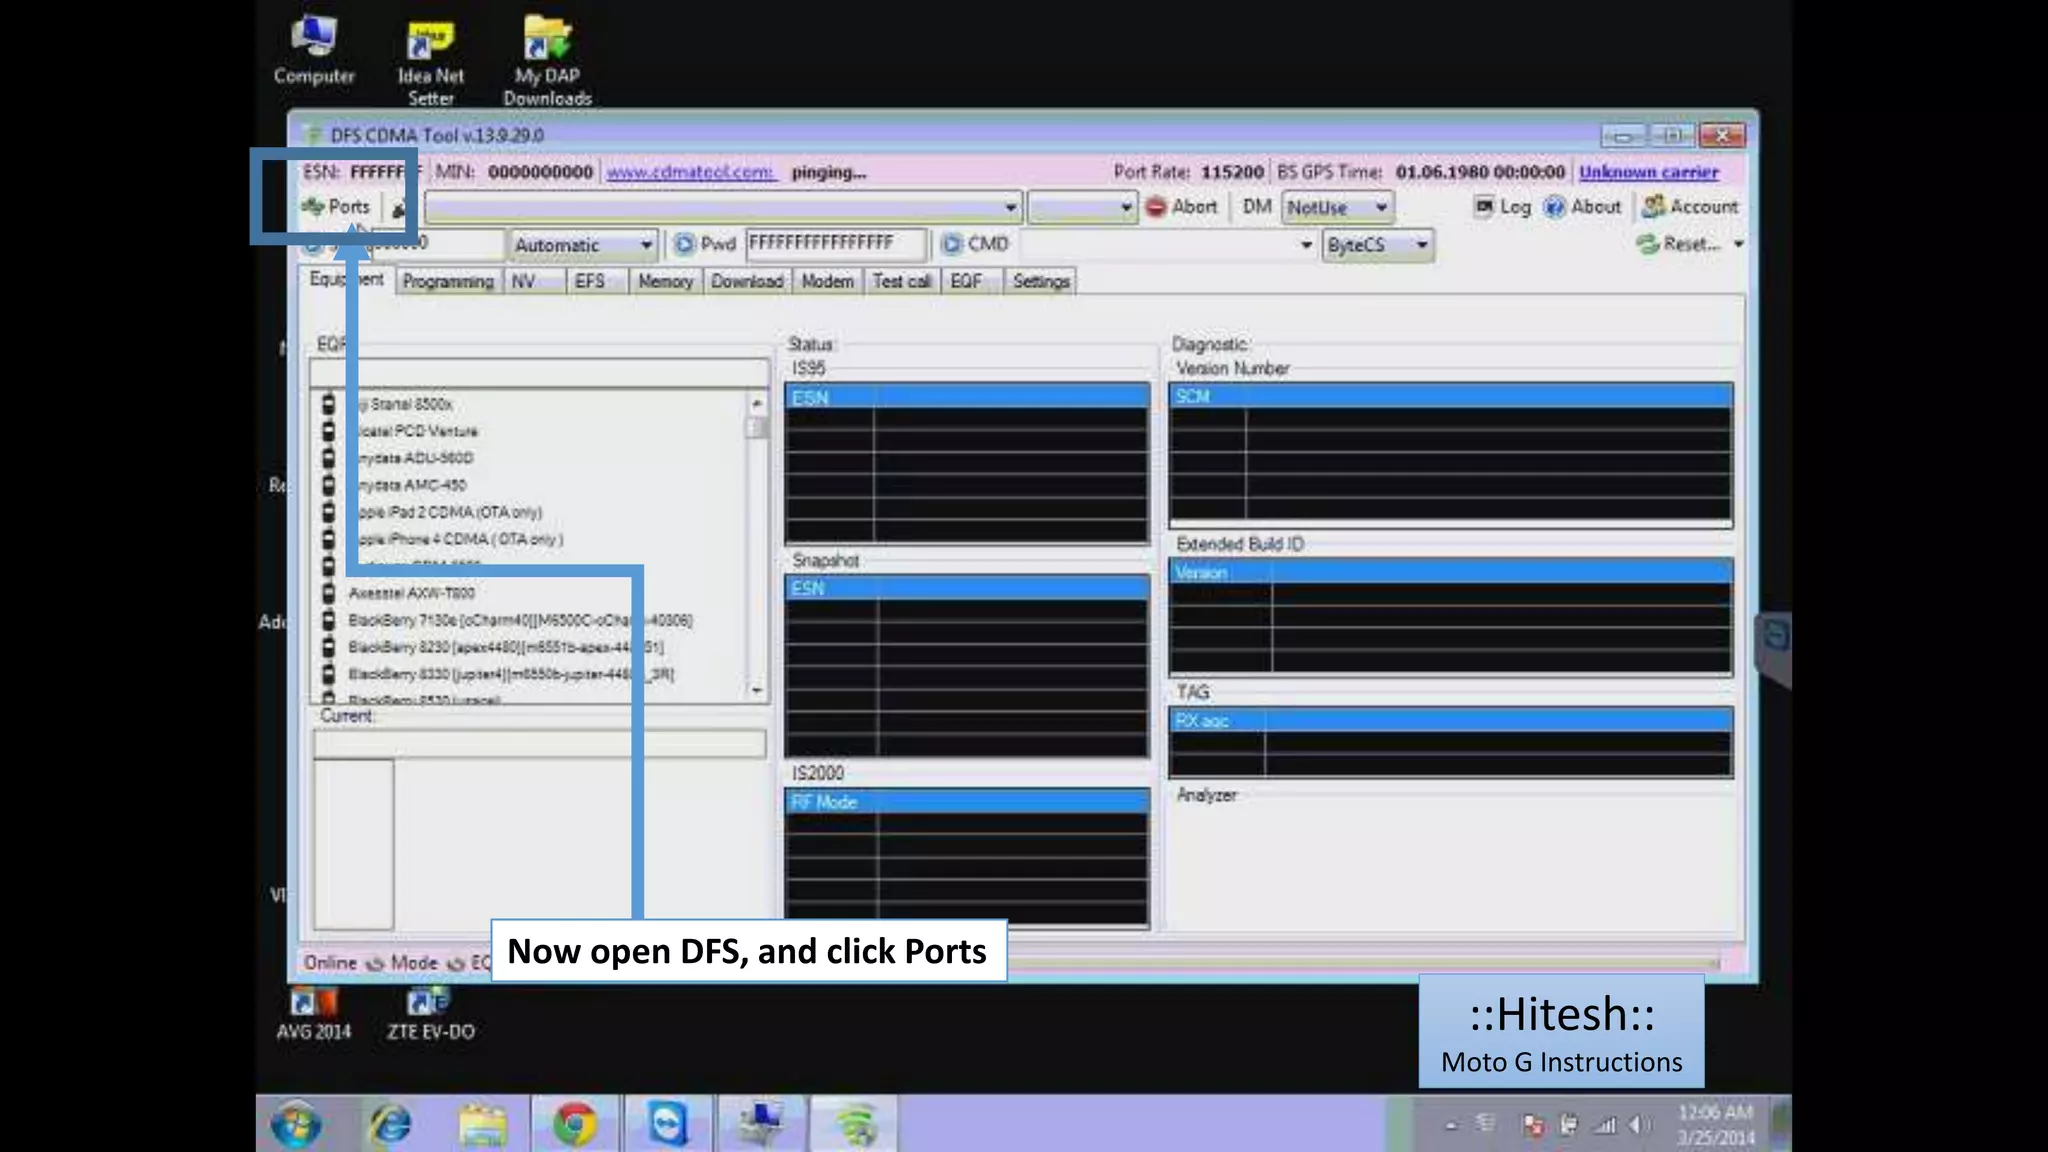Open Windows Explorer from taskbar
The width and height of the screenshot is (2048, 1152).
click(483, 1124)
